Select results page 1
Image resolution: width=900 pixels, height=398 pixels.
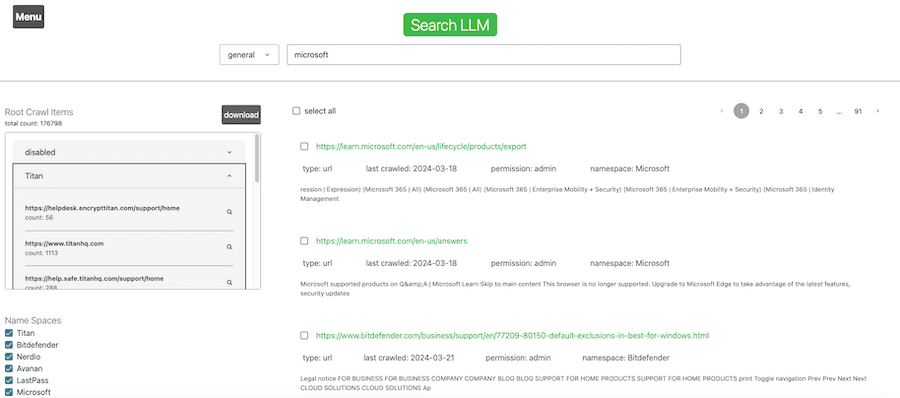742,111
